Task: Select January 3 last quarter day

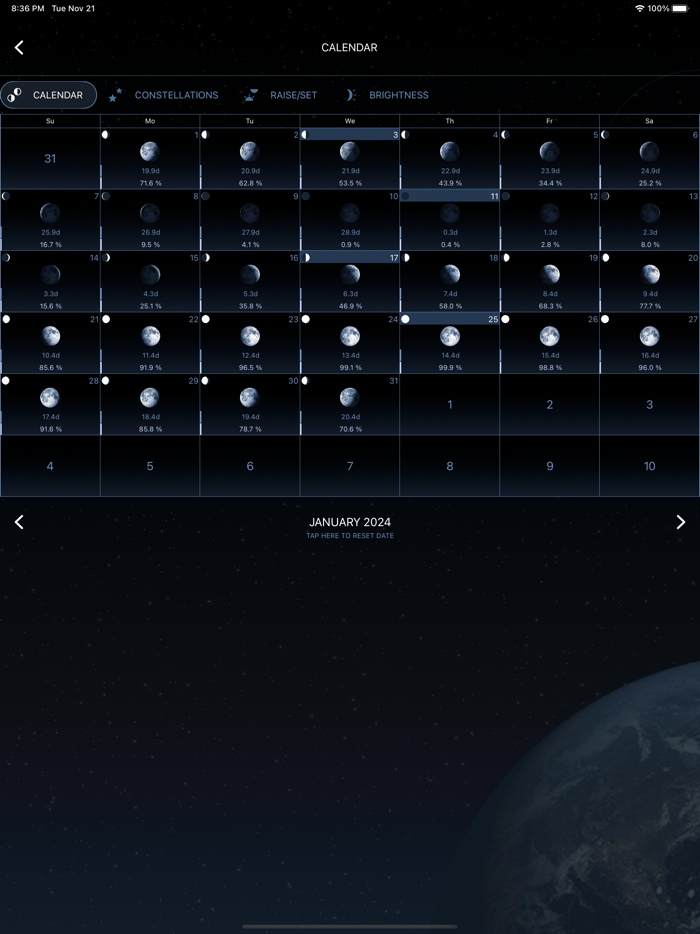Action: click(x=350, y=158)
